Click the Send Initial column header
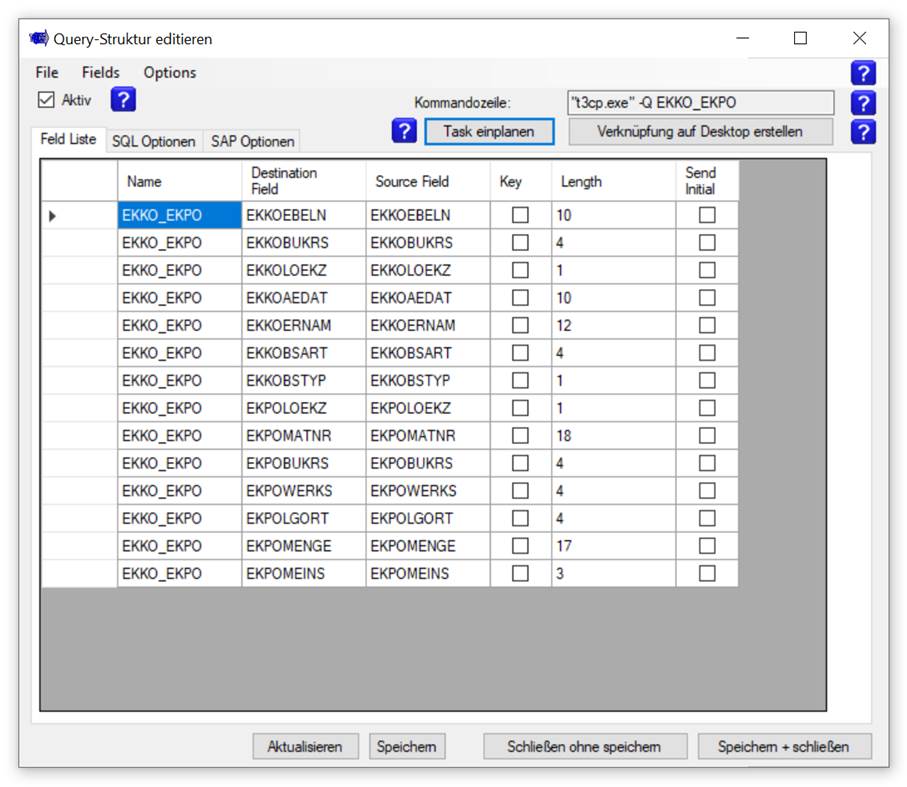The width and height of the screenshot is (907, 787). pyautogui.click(x=707, y=181)
